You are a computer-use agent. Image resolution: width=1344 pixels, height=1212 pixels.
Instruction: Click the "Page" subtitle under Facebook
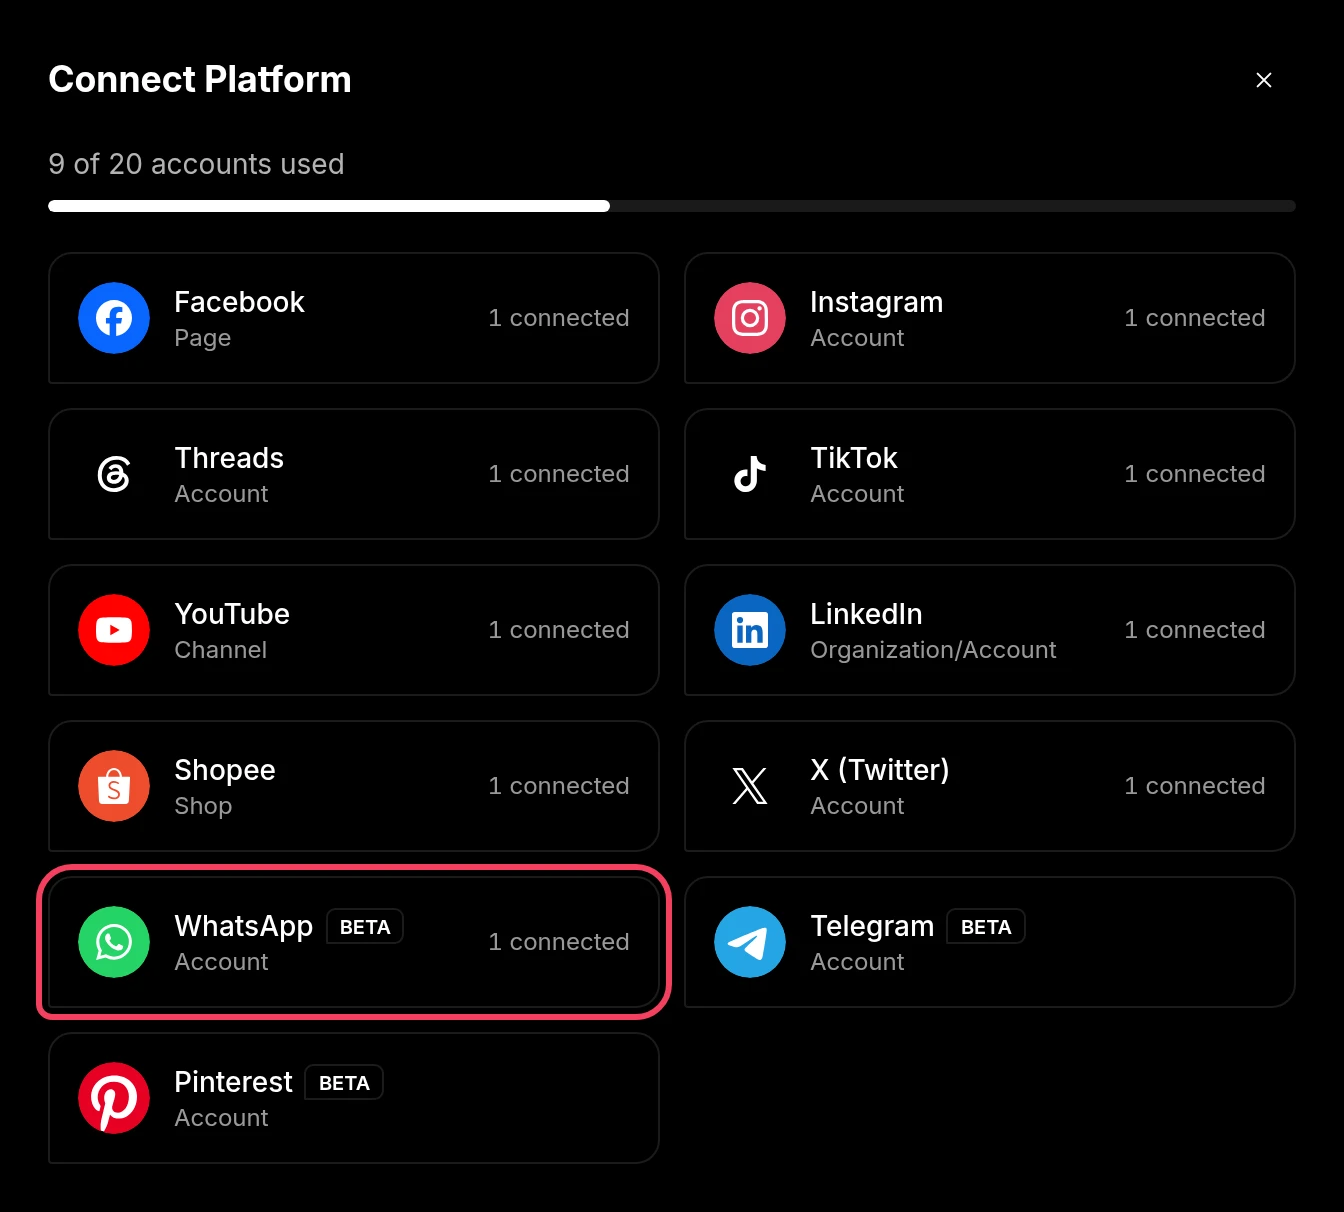[203, 338]
